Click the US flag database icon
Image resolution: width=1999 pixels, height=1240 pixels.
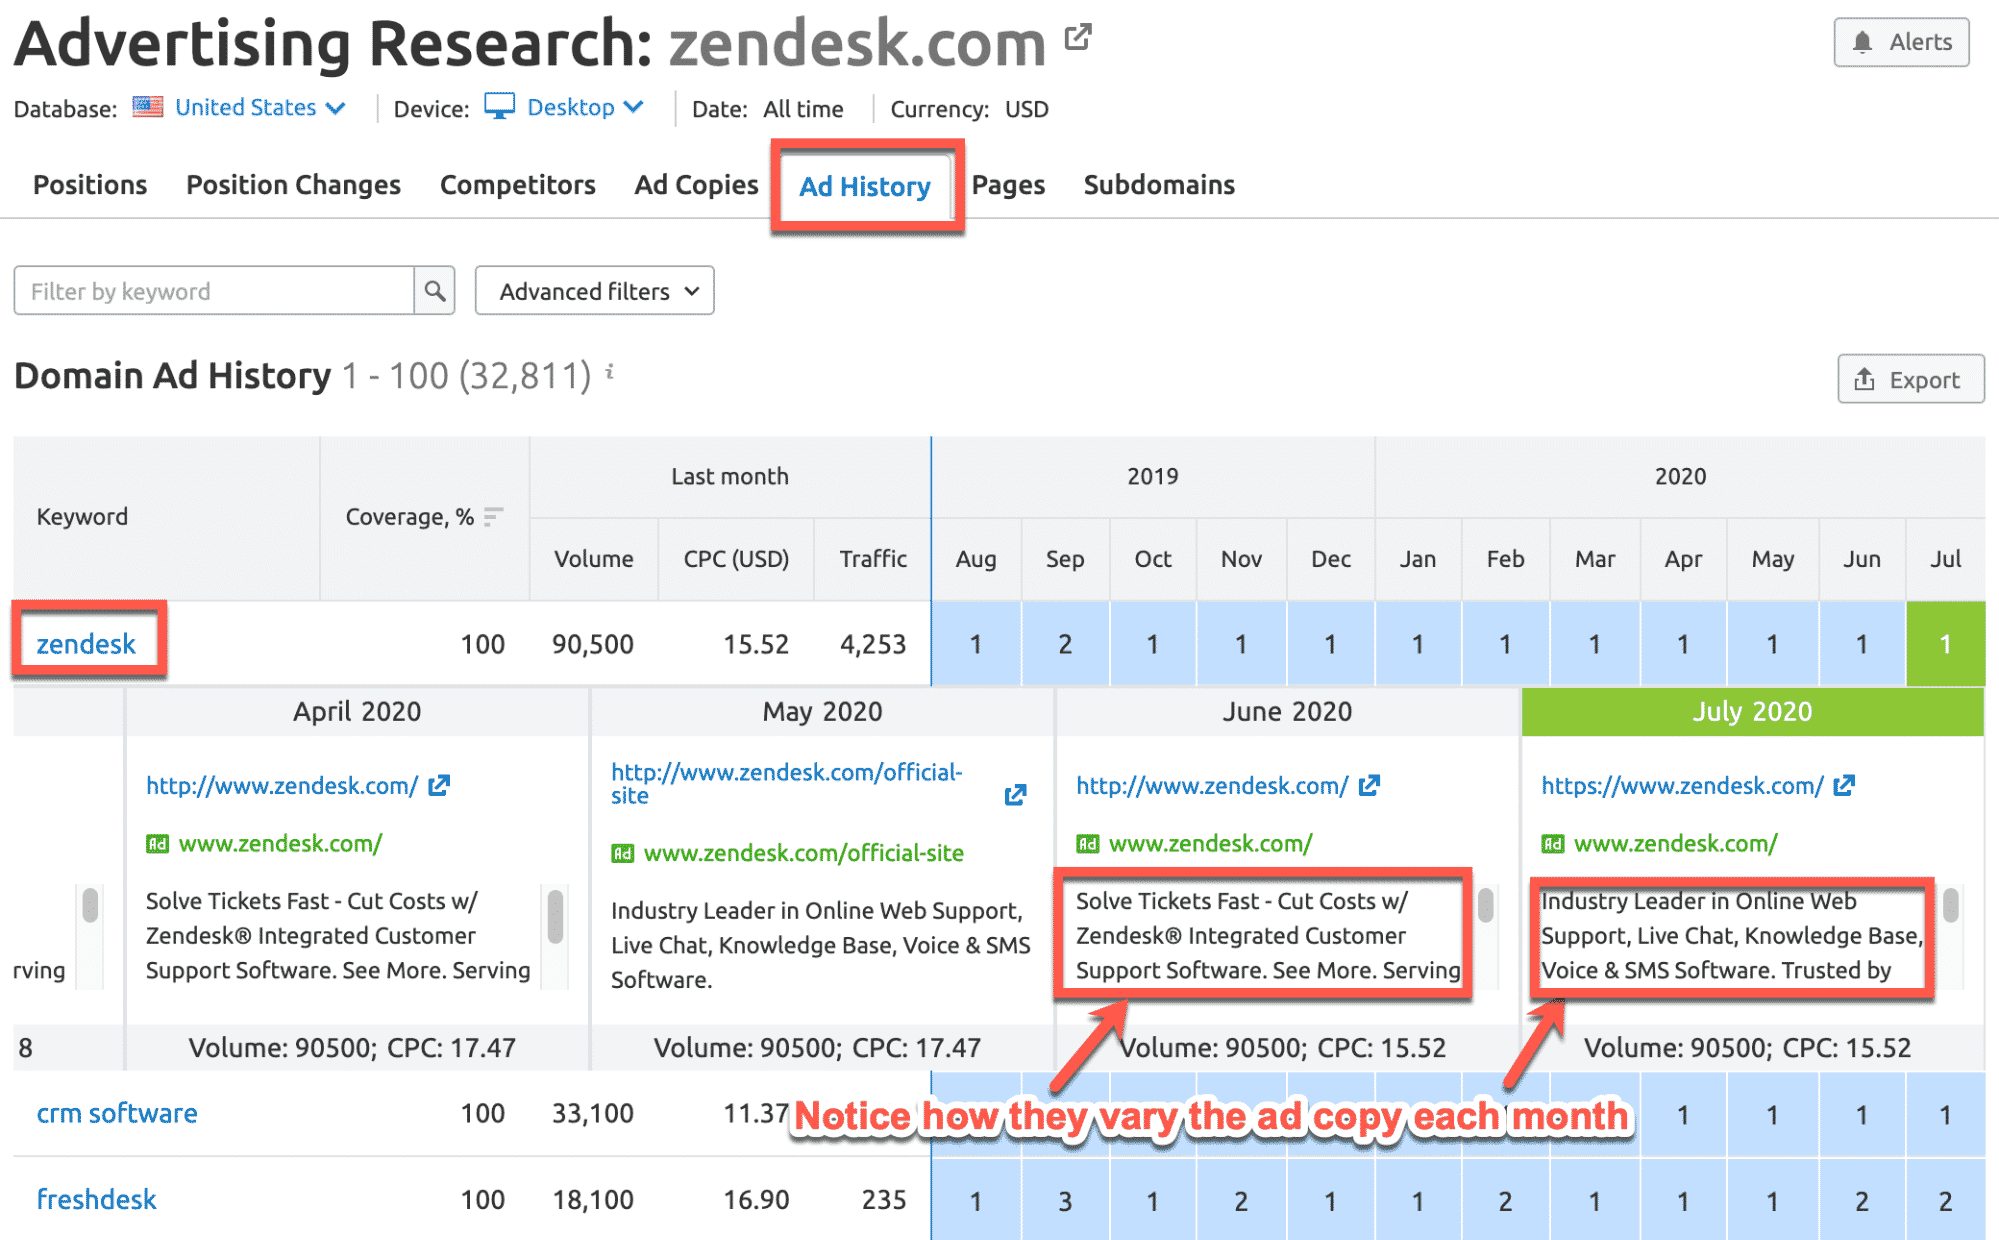tap(146, 107)
